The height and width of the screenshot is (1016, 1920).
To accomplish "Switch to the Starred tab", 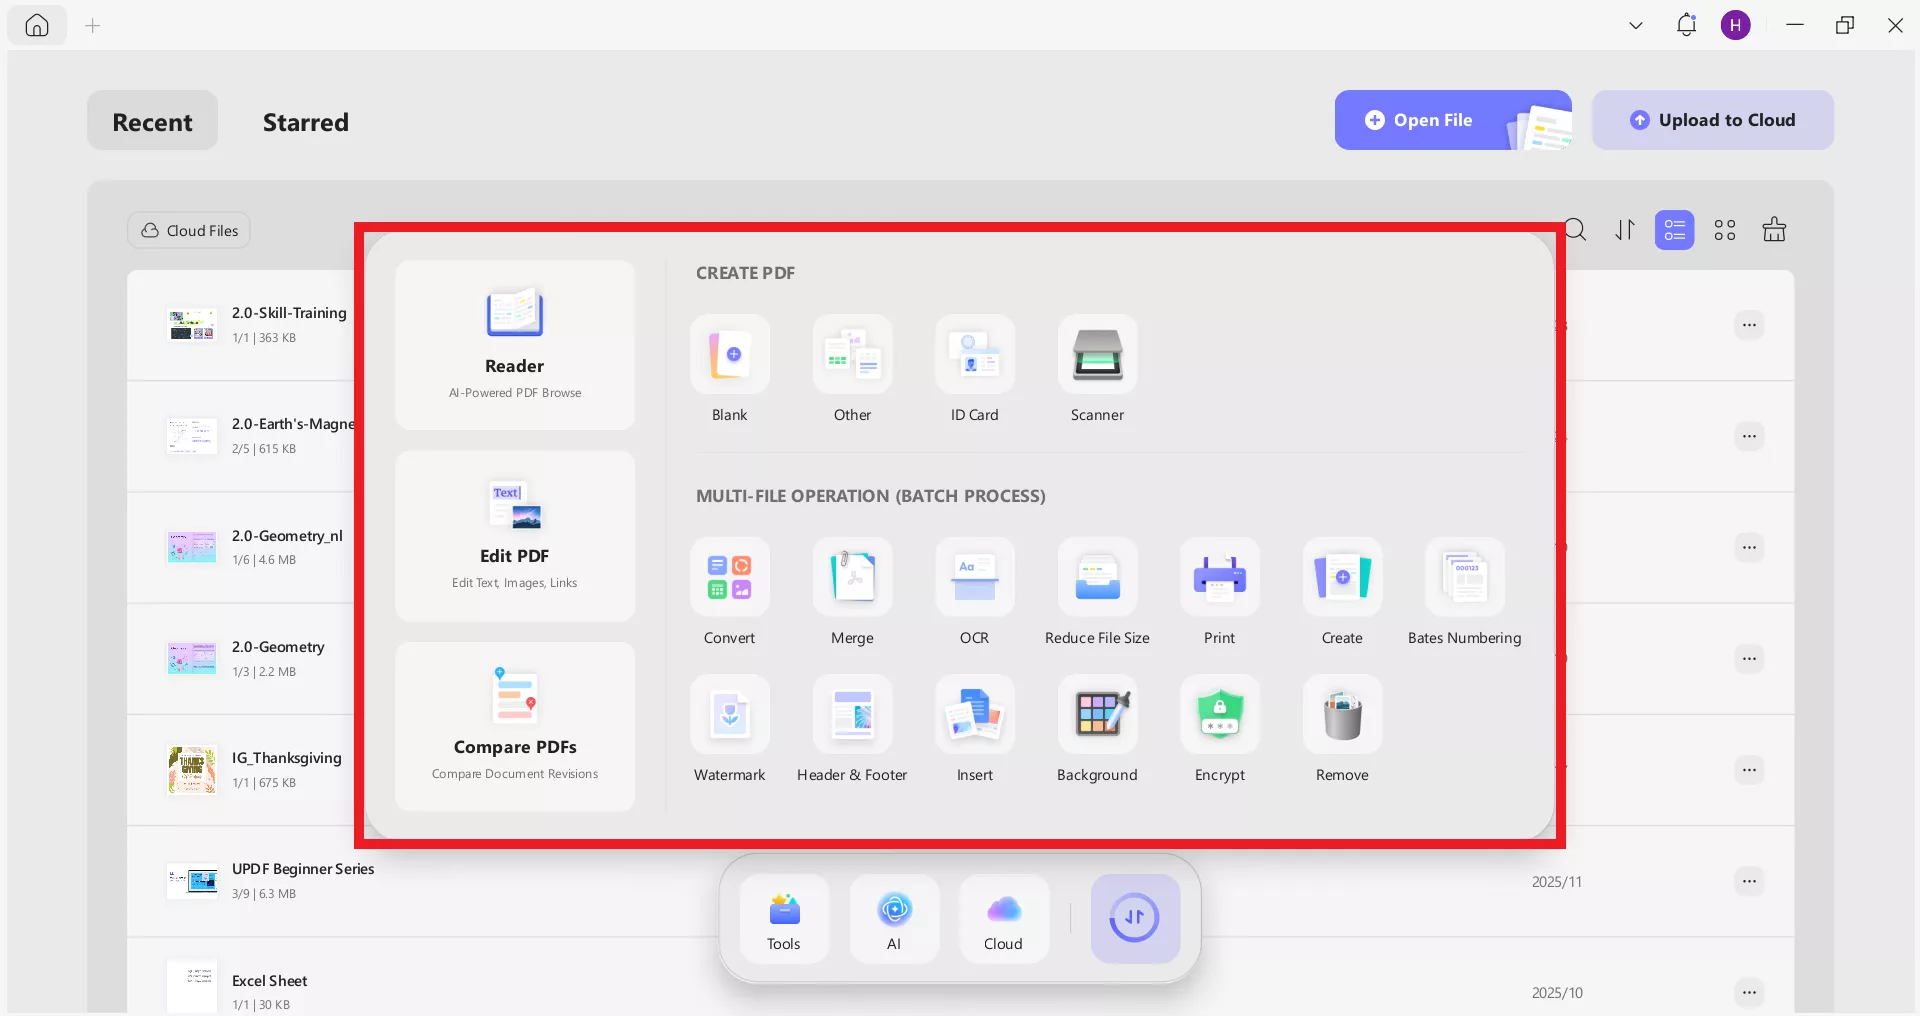I will [x=305, y=122].
